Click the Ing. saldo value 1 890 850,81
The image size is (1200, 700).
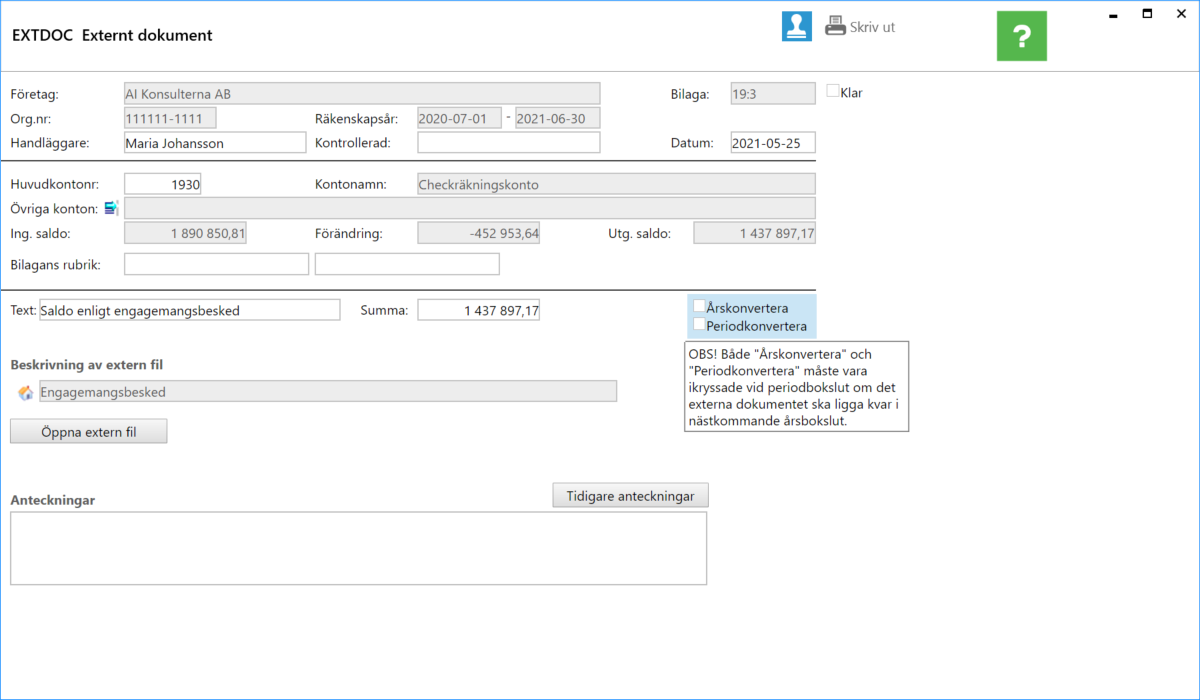pos(185,233)
